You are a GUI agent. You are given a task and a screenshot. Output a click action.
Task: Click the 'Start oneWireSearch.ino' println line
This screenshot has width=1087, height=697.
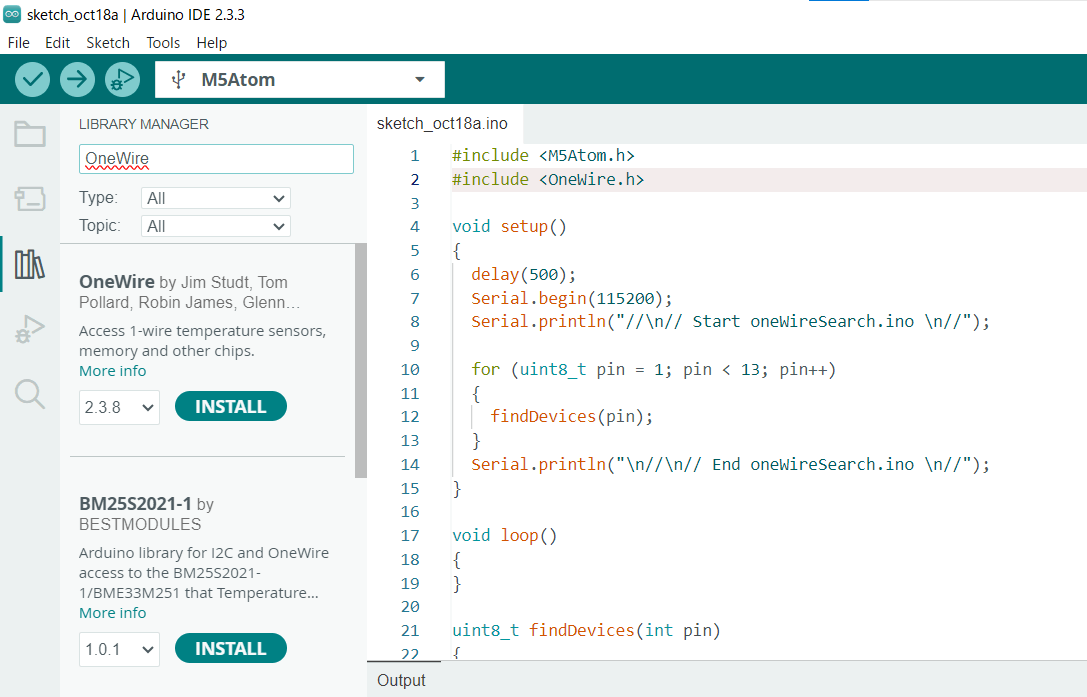coord(731,322)
